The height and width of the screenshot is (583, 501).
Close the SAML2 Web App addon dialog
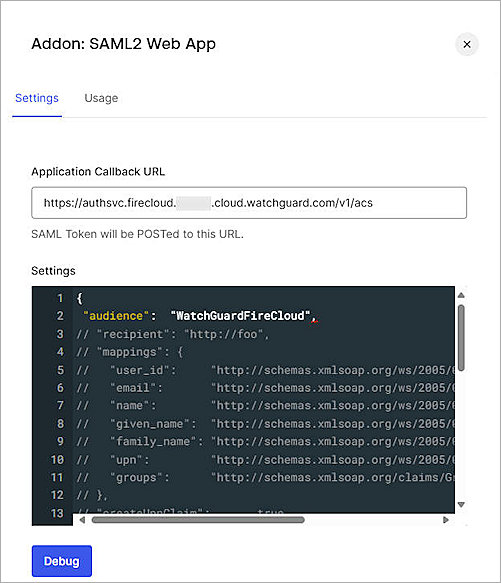[x=466, y=44]
